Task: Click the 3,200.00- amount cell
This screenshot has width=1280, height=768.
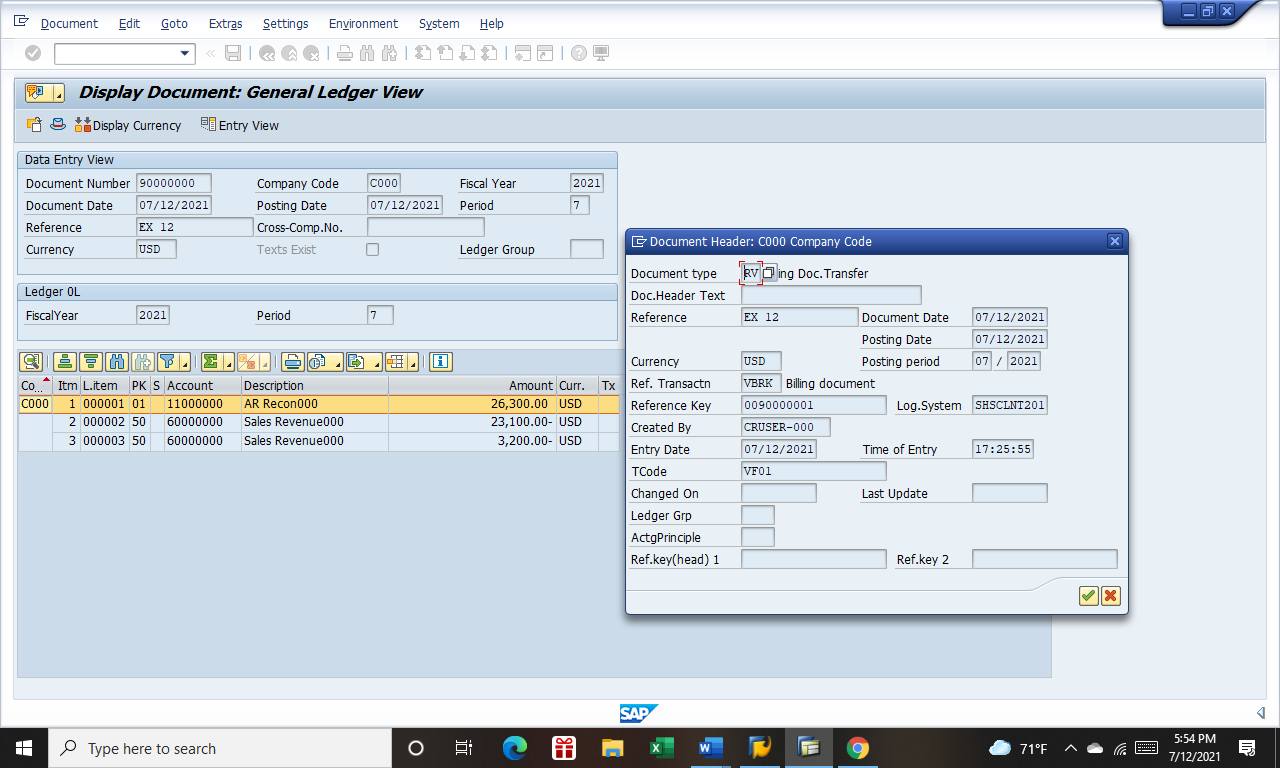Action: click(x=472, y=440)
